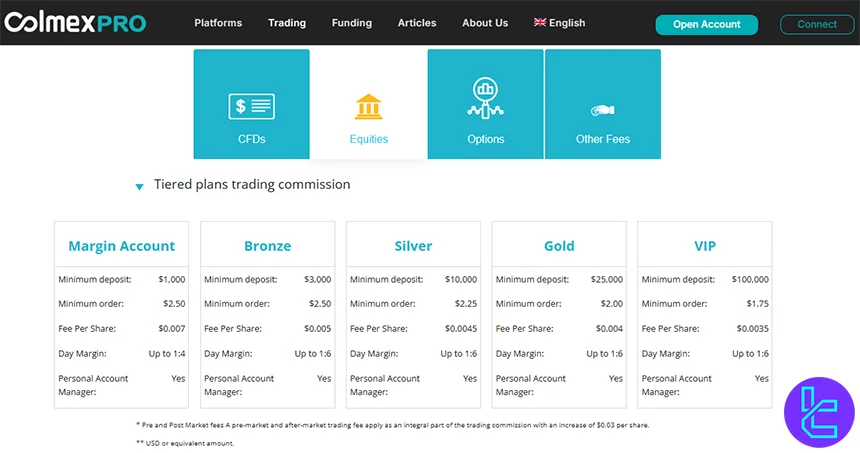This screenshot has height=453, width=860.
Task: Select the Equities fee tab
Action: (369, 104)
